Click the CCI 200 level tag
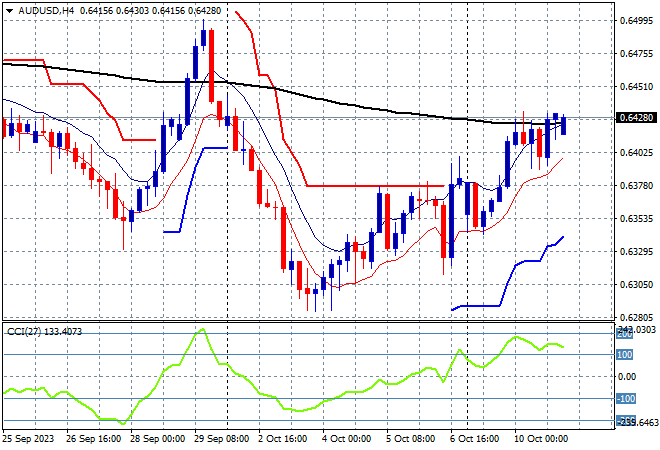The image size is (660, 450). pyautogui.click(x=624, y=334)
